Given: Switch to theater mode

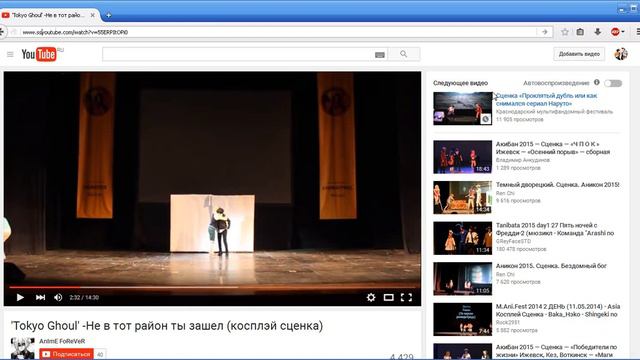Looking at the screenshot, I should (389, 297).
